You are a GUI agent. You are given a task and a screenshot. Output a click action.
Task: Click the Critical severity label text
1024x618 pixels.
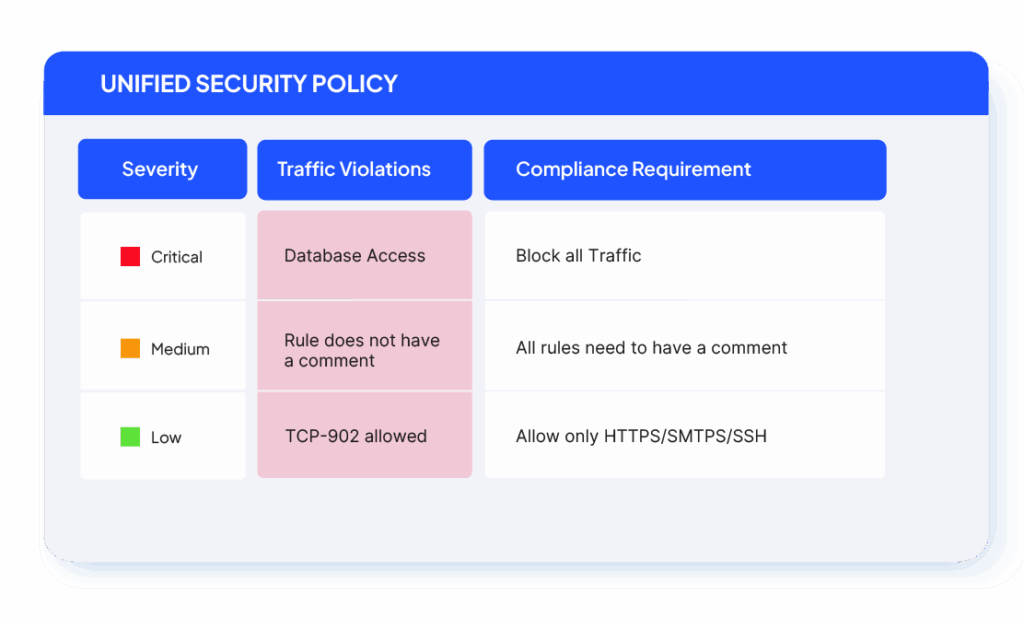coord(177,257)
